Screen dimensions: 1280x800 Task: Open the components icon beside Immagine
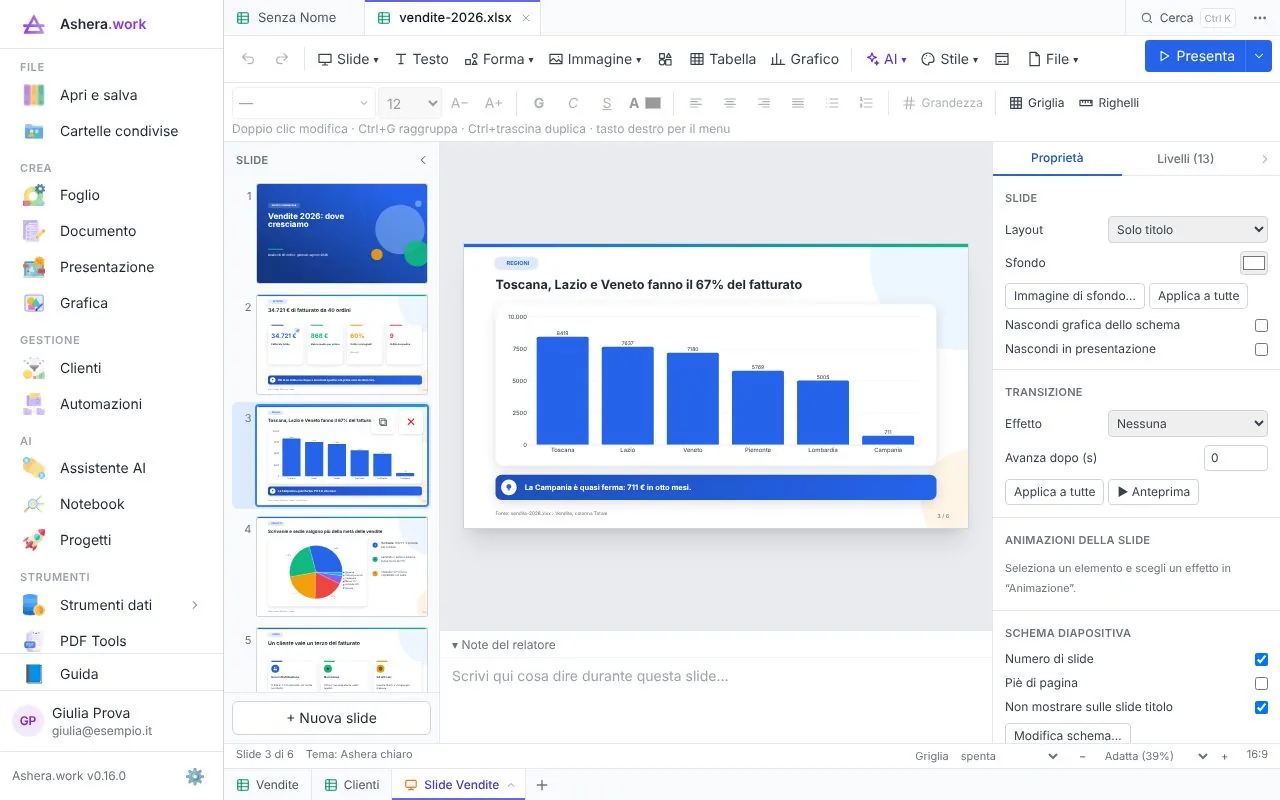(x=665, y=59)
